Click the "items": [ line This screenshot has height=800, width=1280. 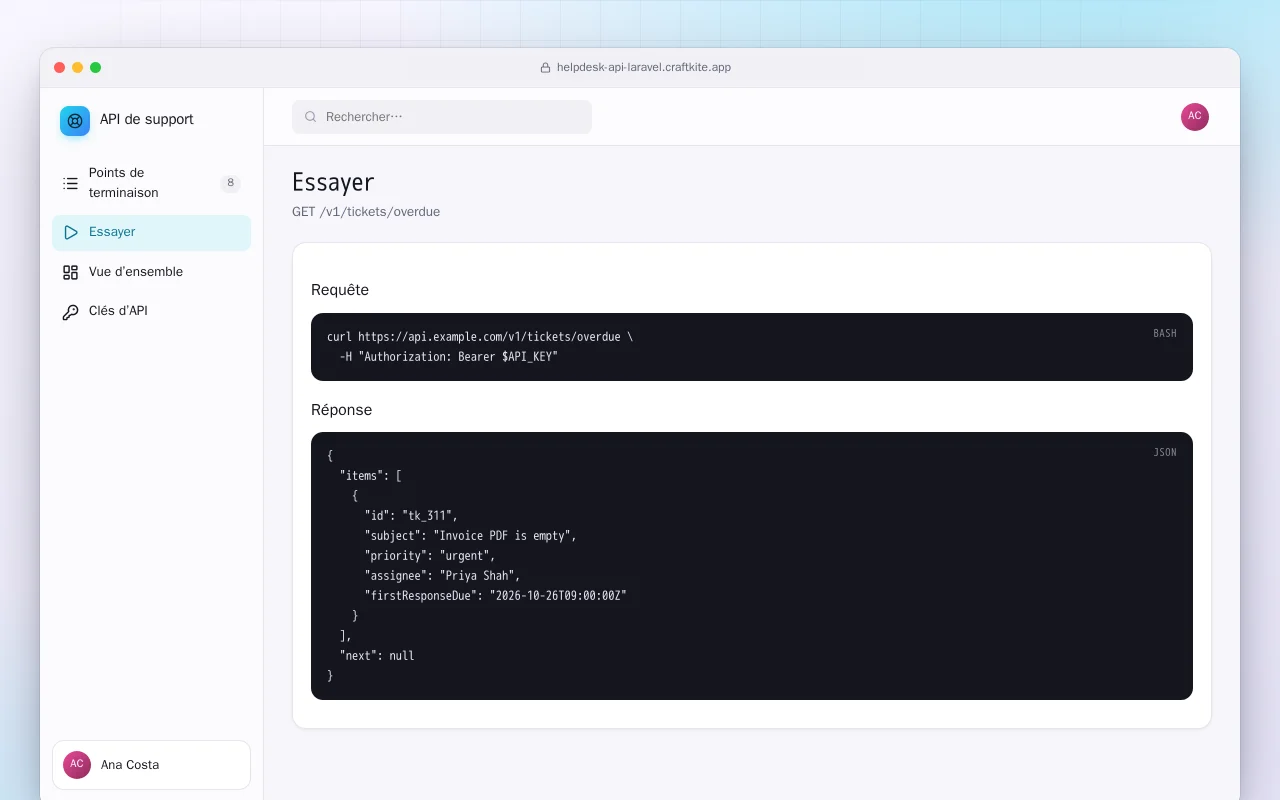tap(370, 476)
